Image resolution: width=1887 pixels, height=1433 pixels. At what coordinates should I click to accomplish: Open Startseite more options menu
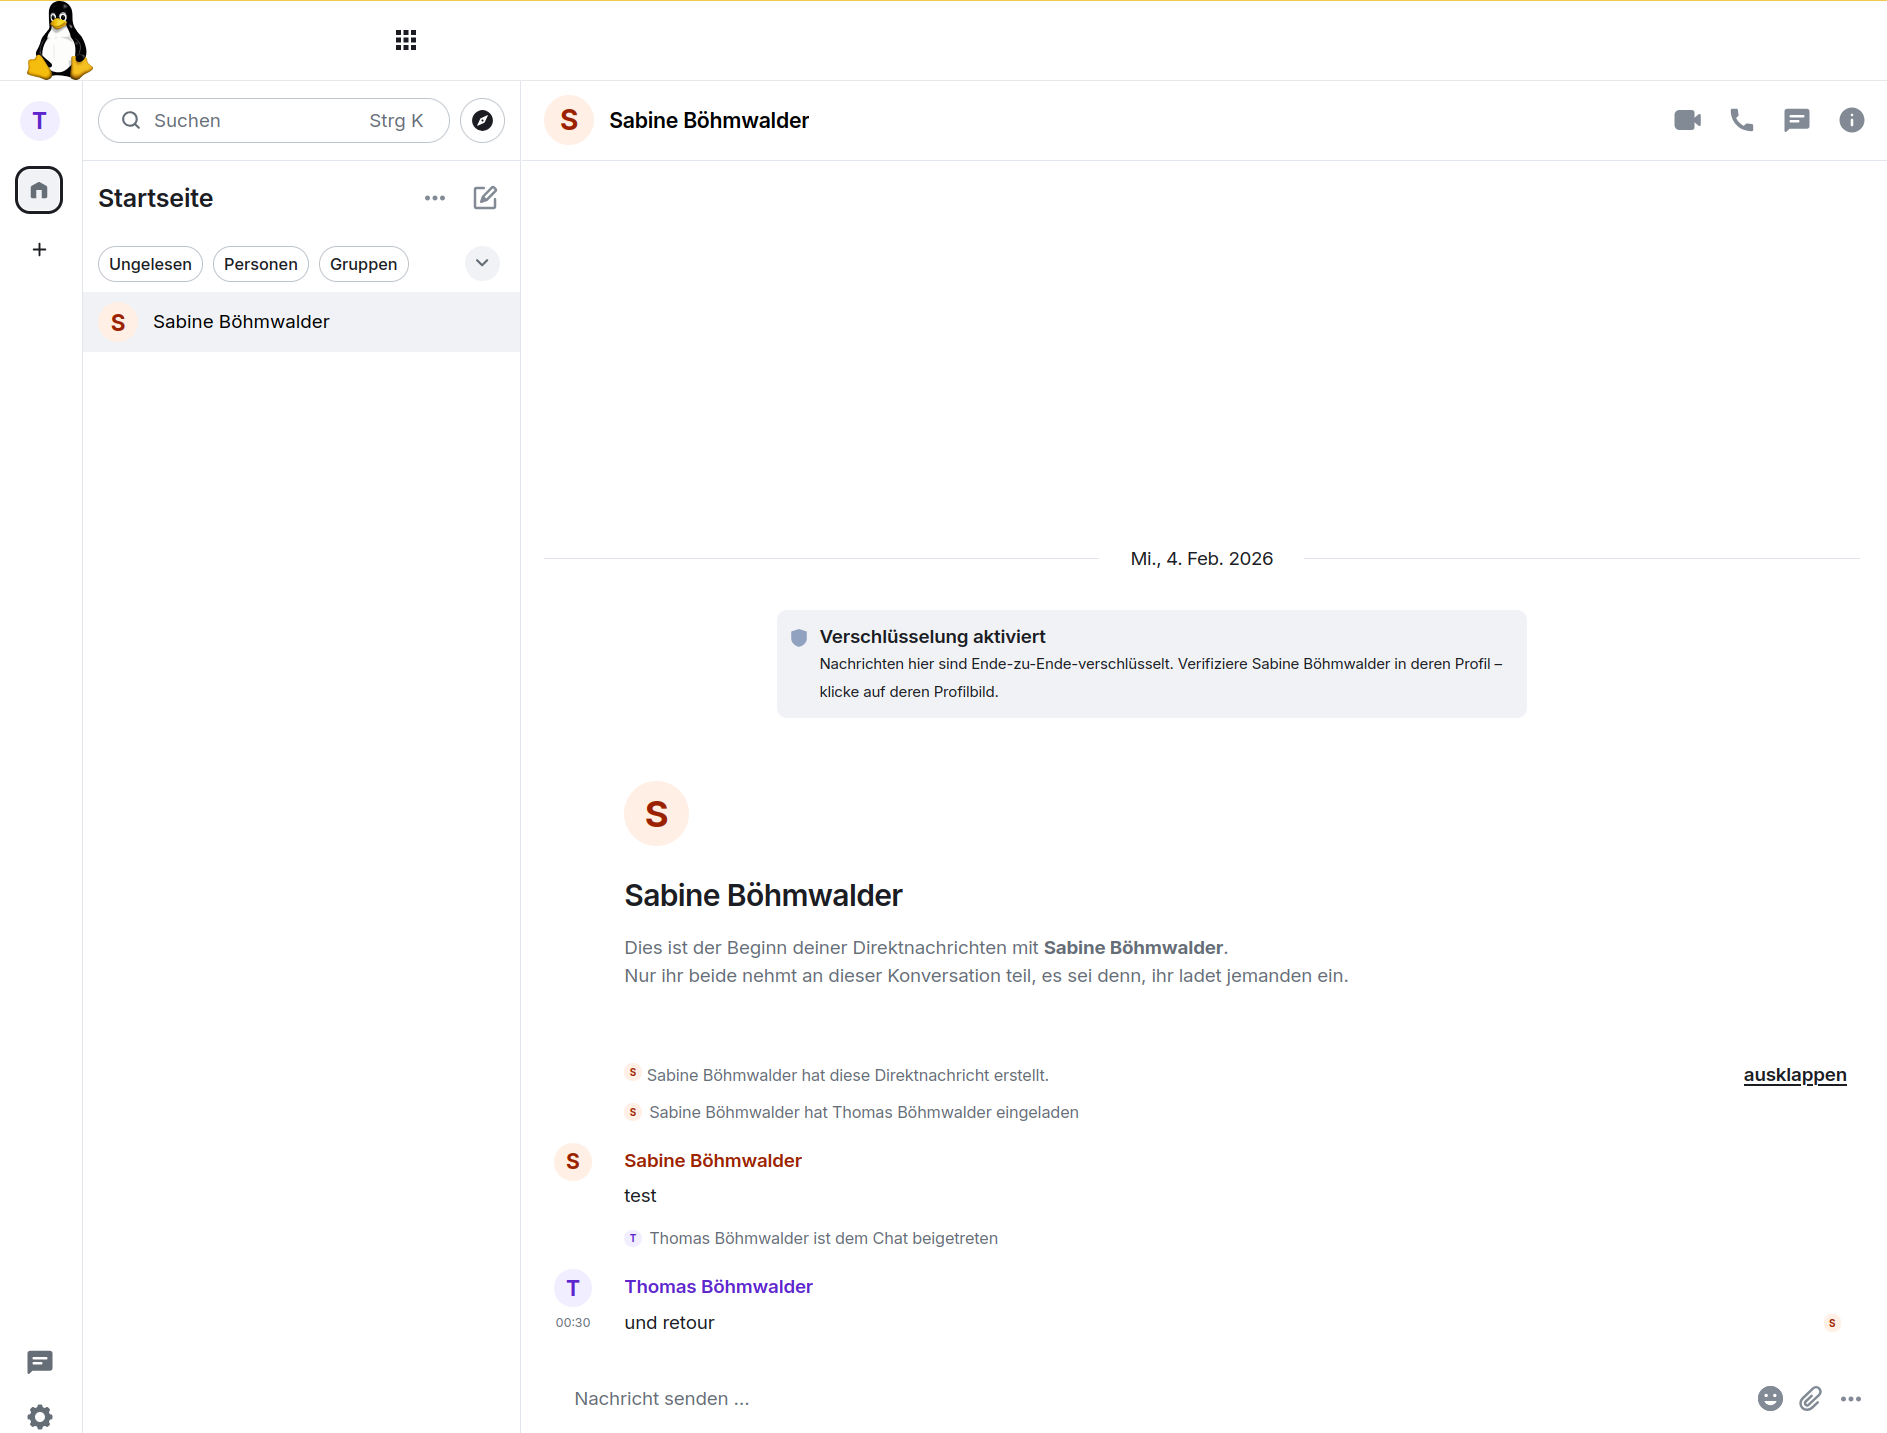434,198
